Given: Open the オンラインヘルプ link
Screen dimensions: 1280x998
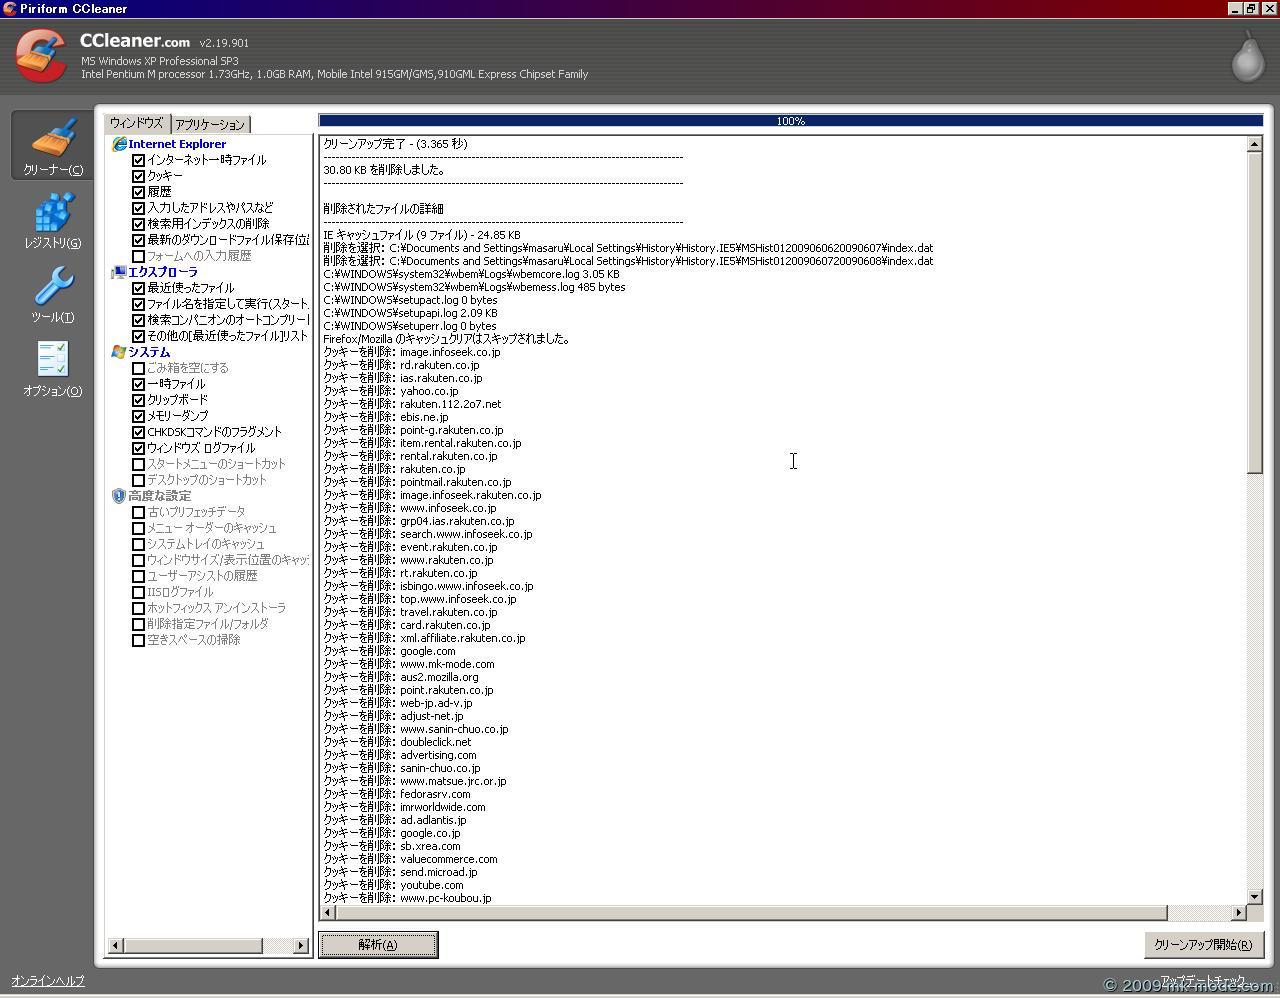Looking at the screenshot, I should tap(48, 981).
